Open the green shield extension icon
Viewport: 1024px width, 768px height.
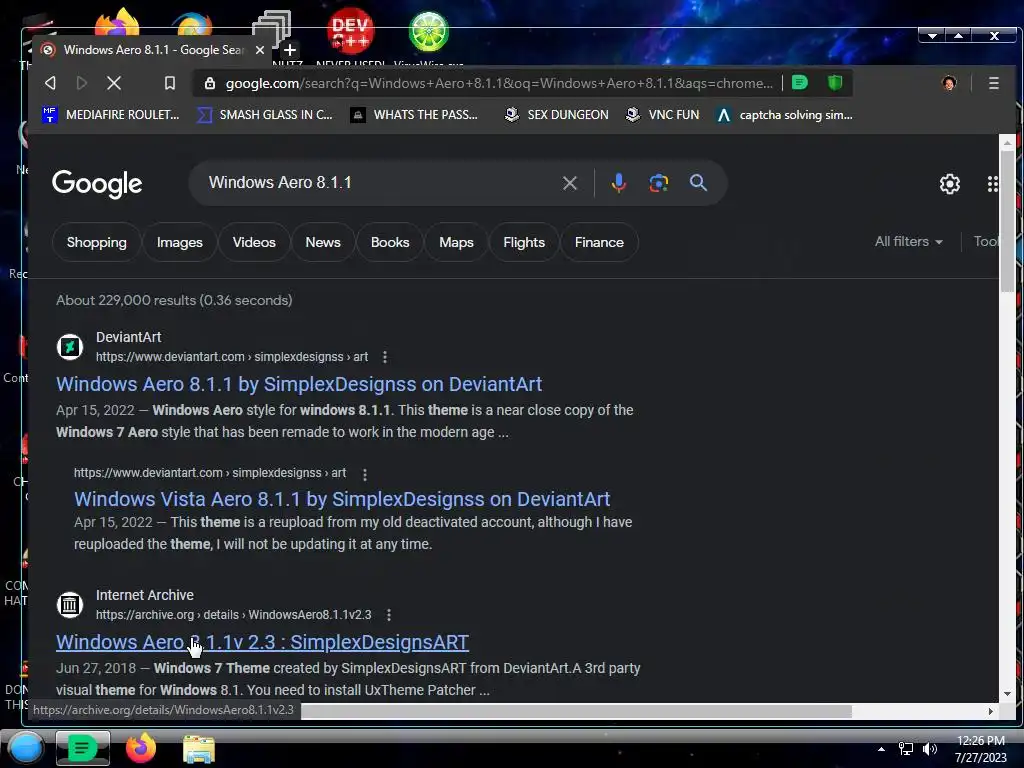click(835, 82)
